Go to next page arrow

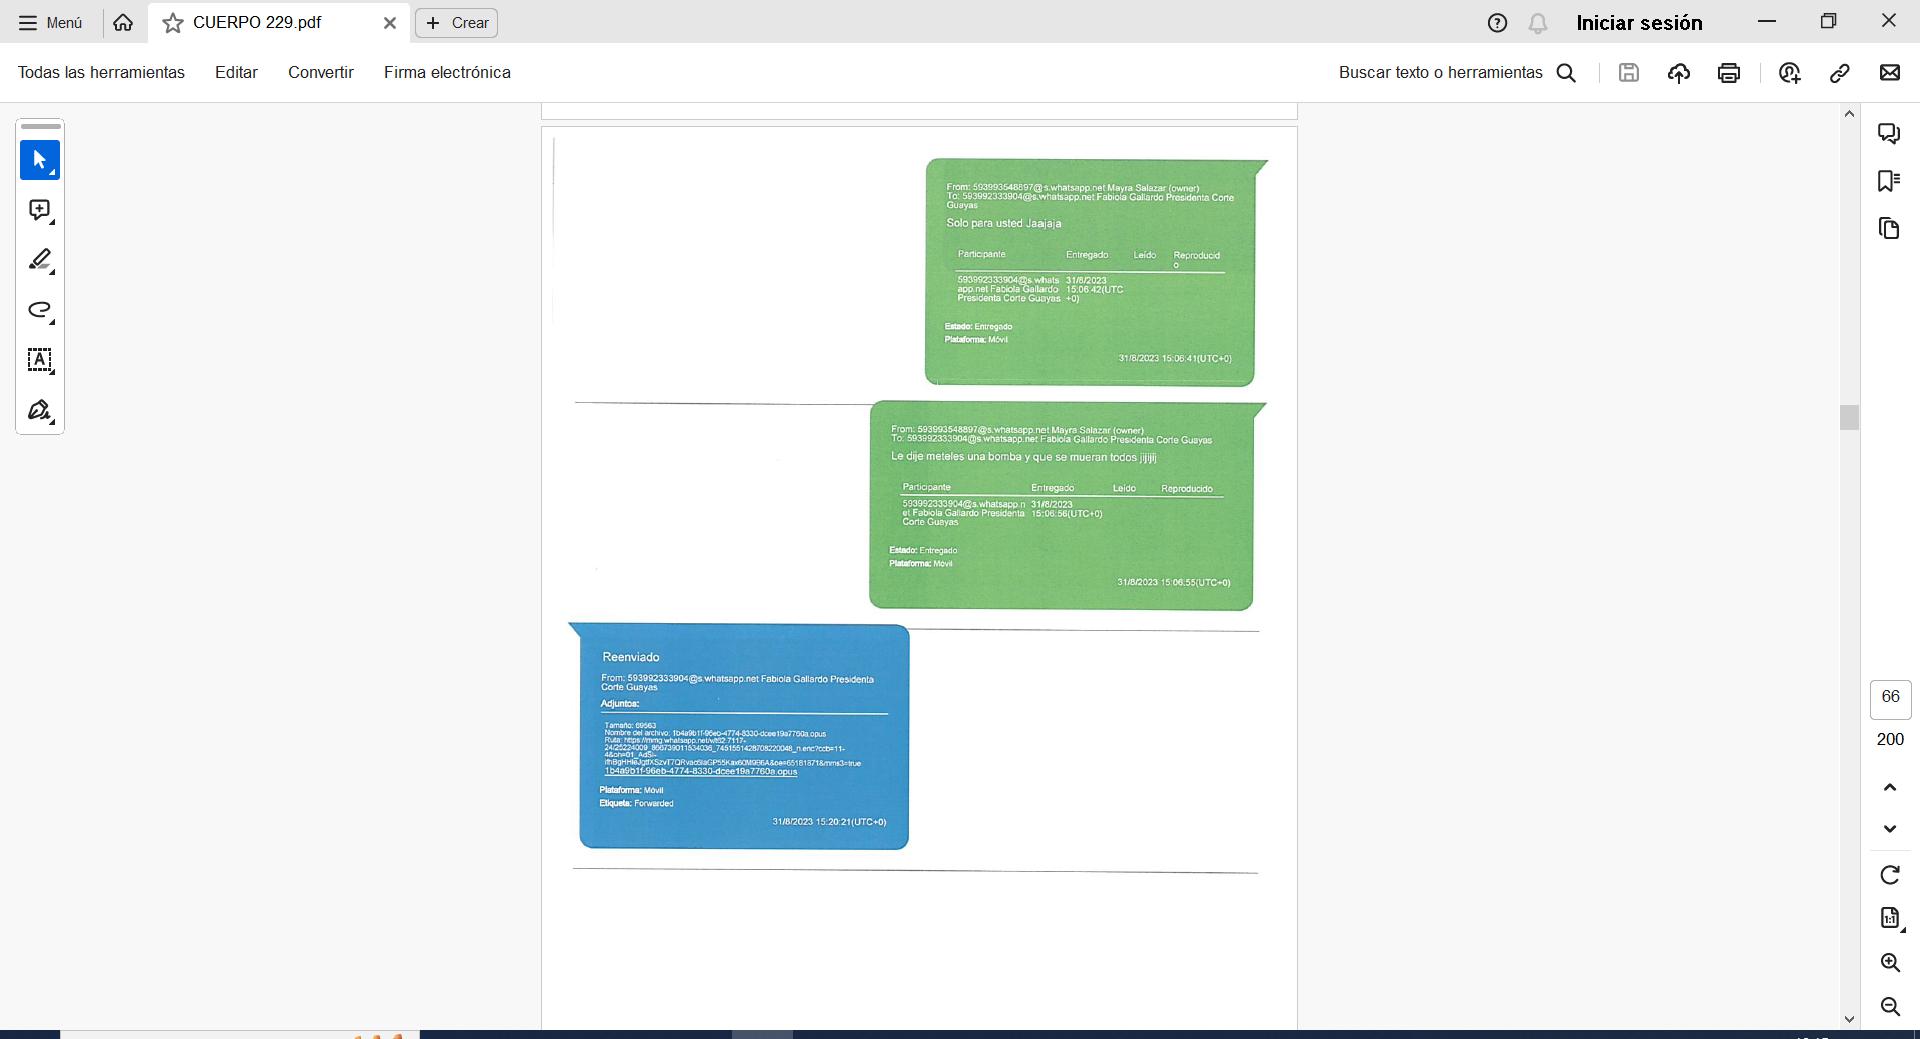click(x=1890, y=829)
